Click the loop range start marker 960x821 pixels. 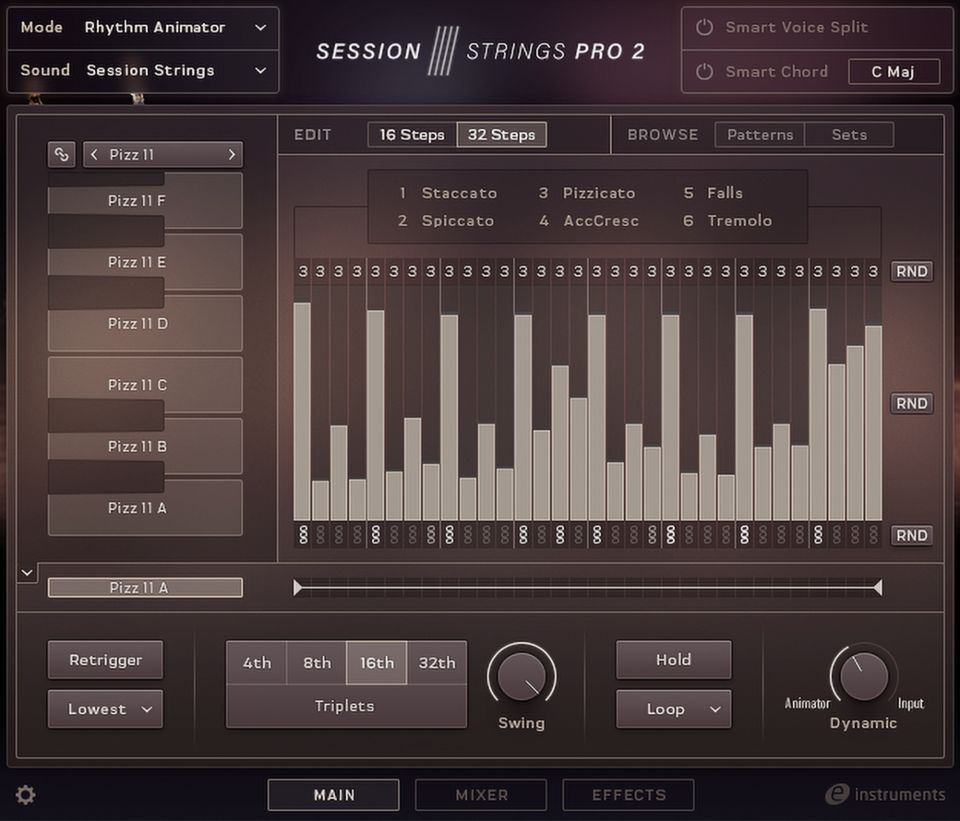298,588
